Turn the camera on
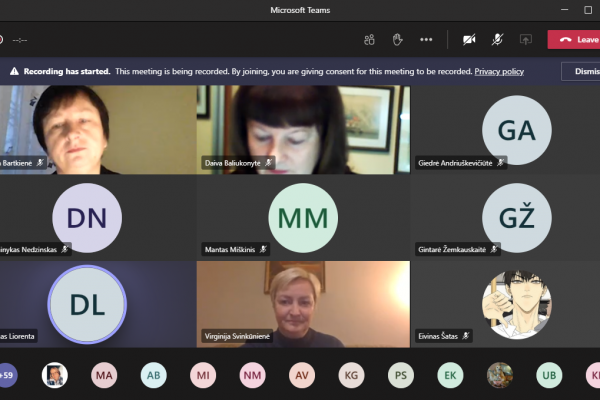600x400 pixels. (469, 39)
